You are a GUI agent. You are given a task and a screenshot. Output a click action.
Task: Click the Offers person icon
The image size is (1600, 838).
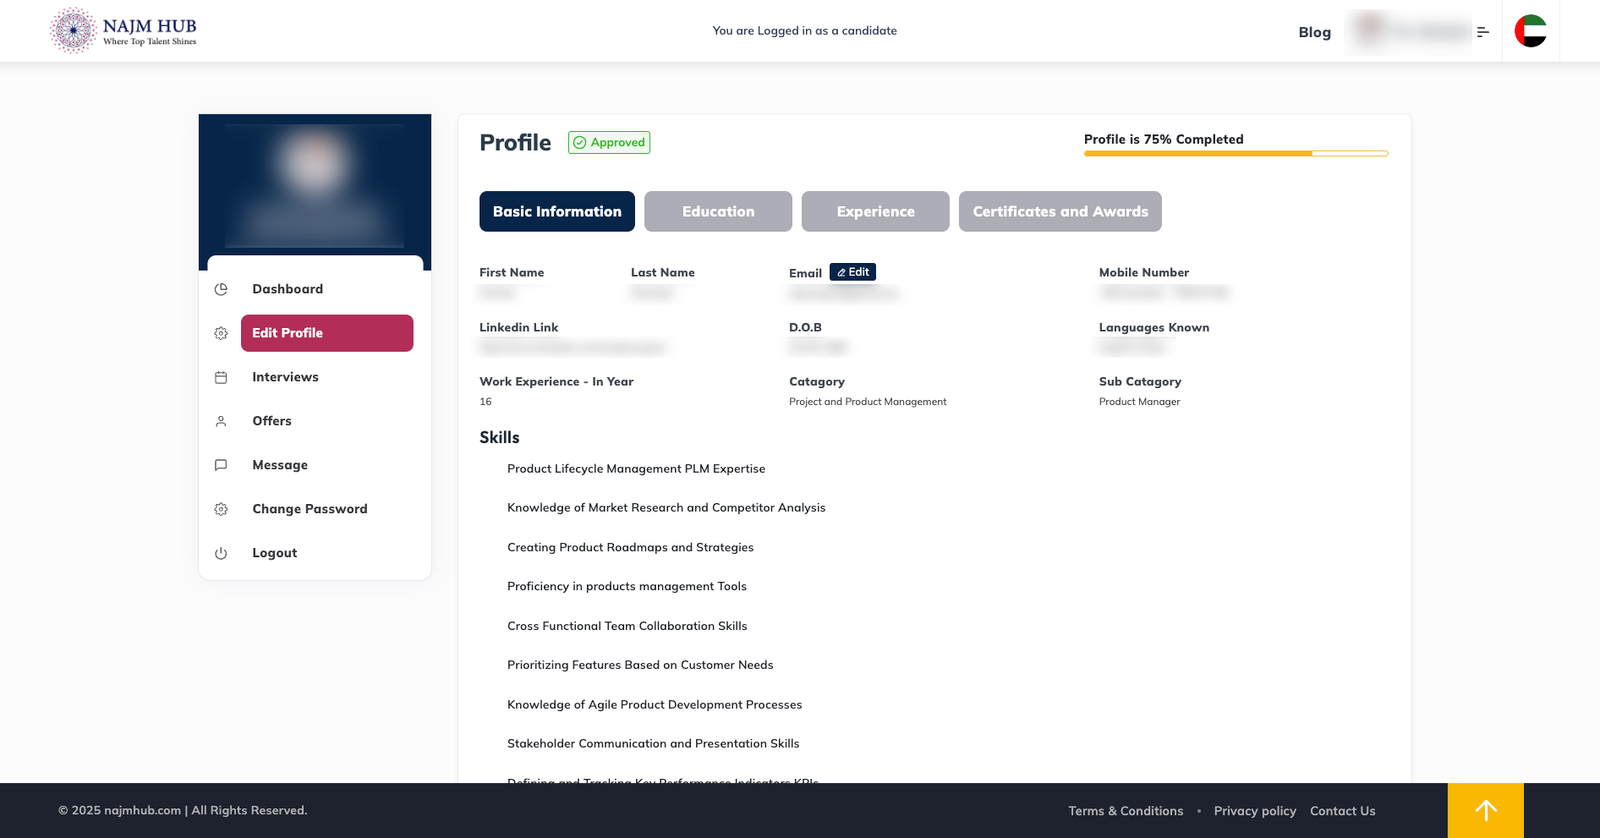221,421
